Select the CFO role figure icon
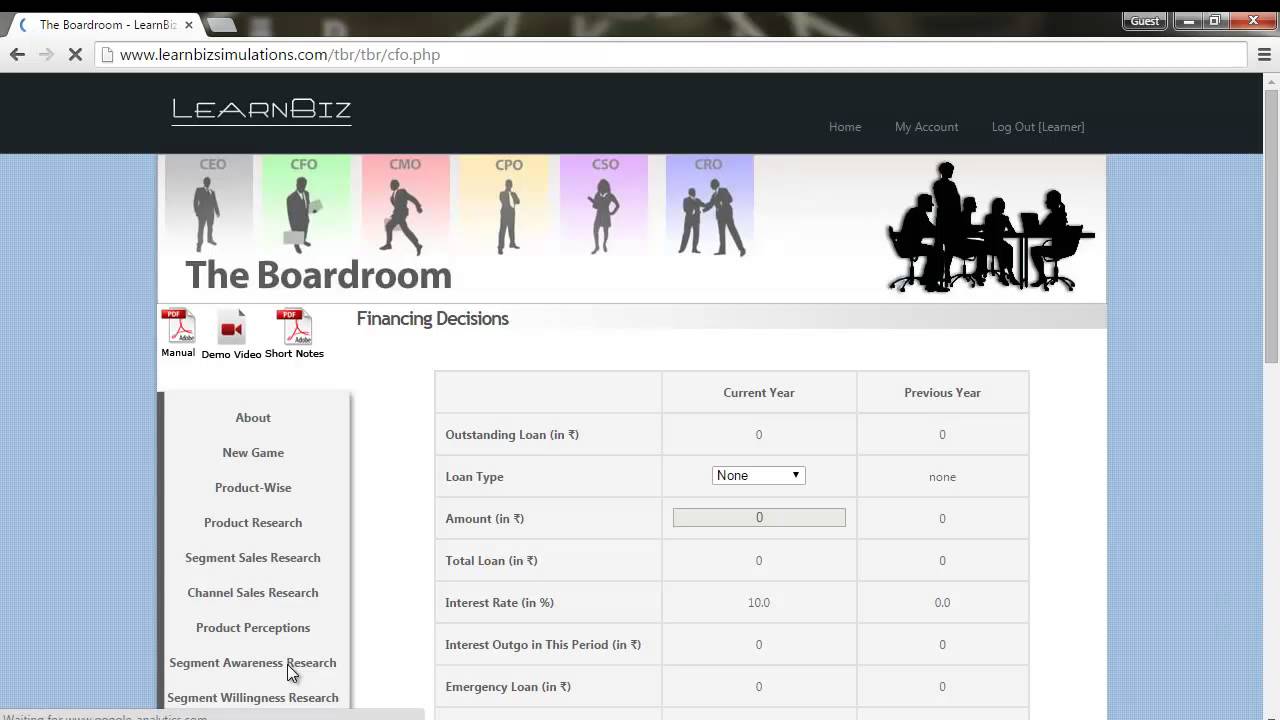This screenshot has width=1280, height=720. coord(306,205)
